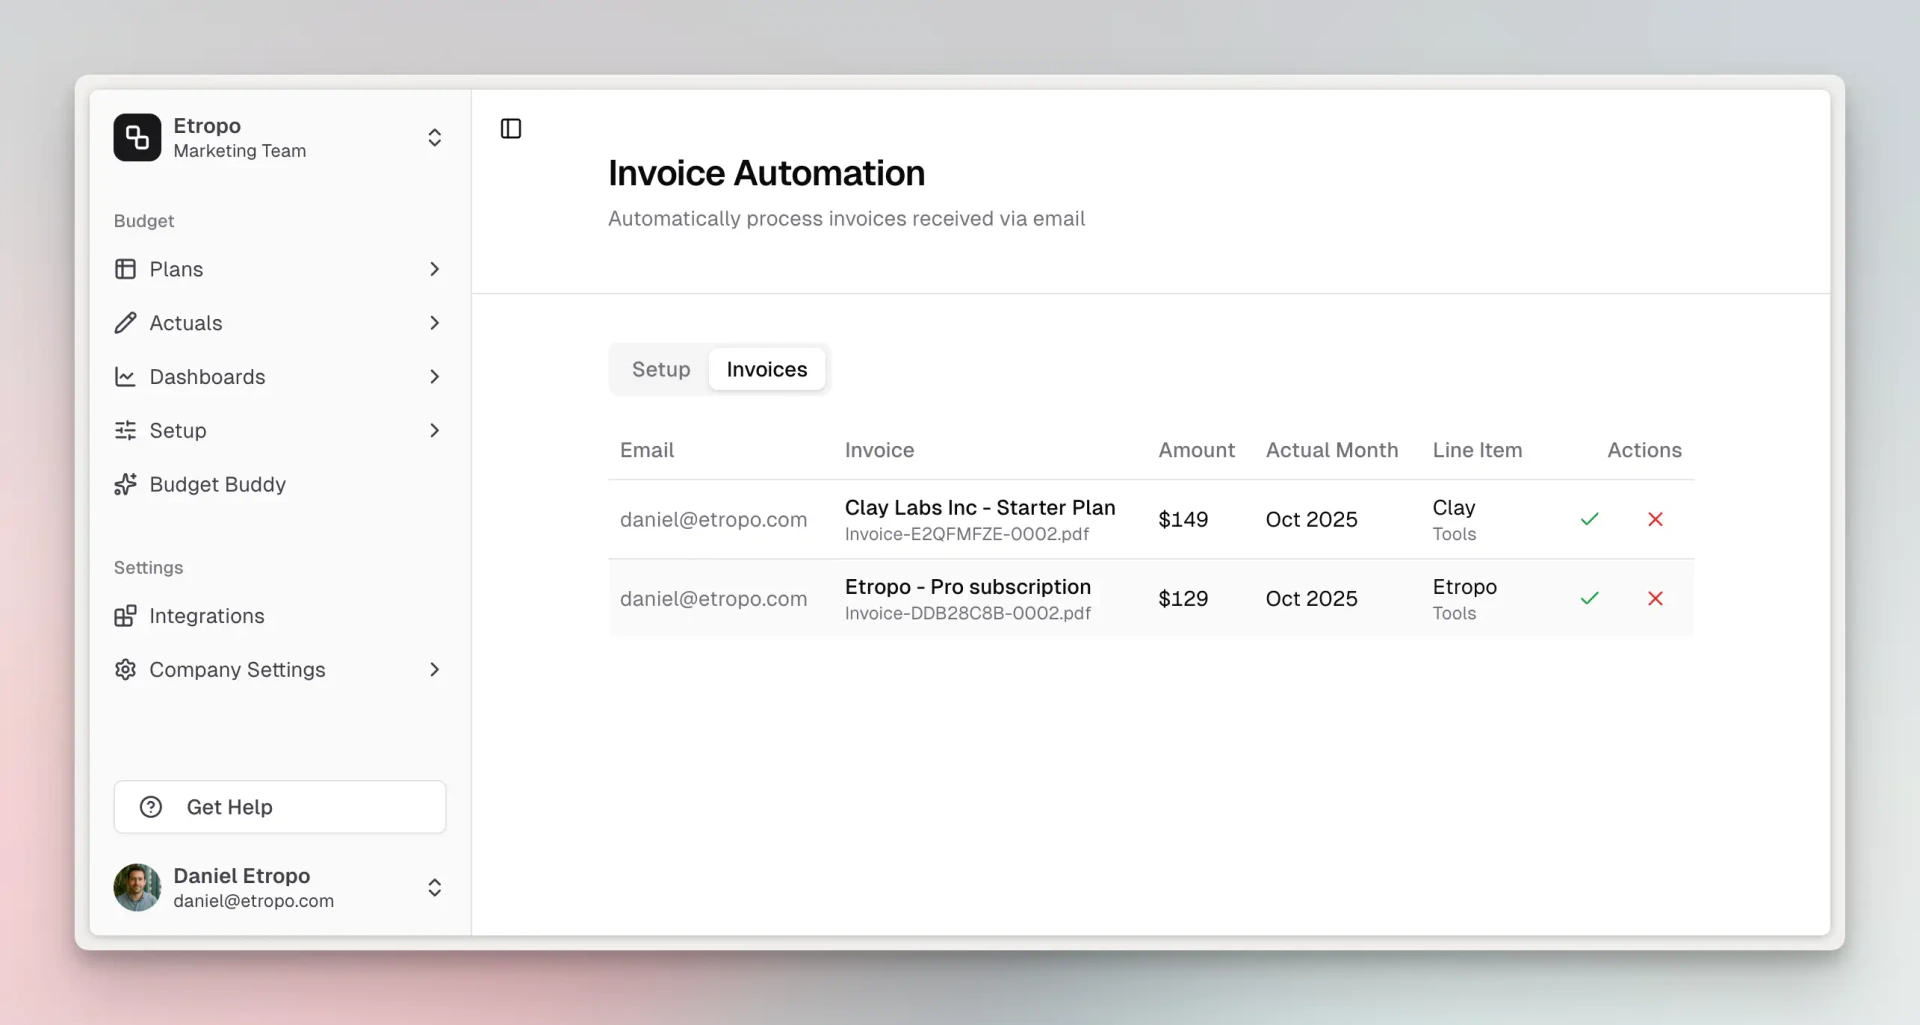The height and width of the screenshot is (1025, 1920).
Task: Click the Get Help button
Action: click(x=279, y=807)
